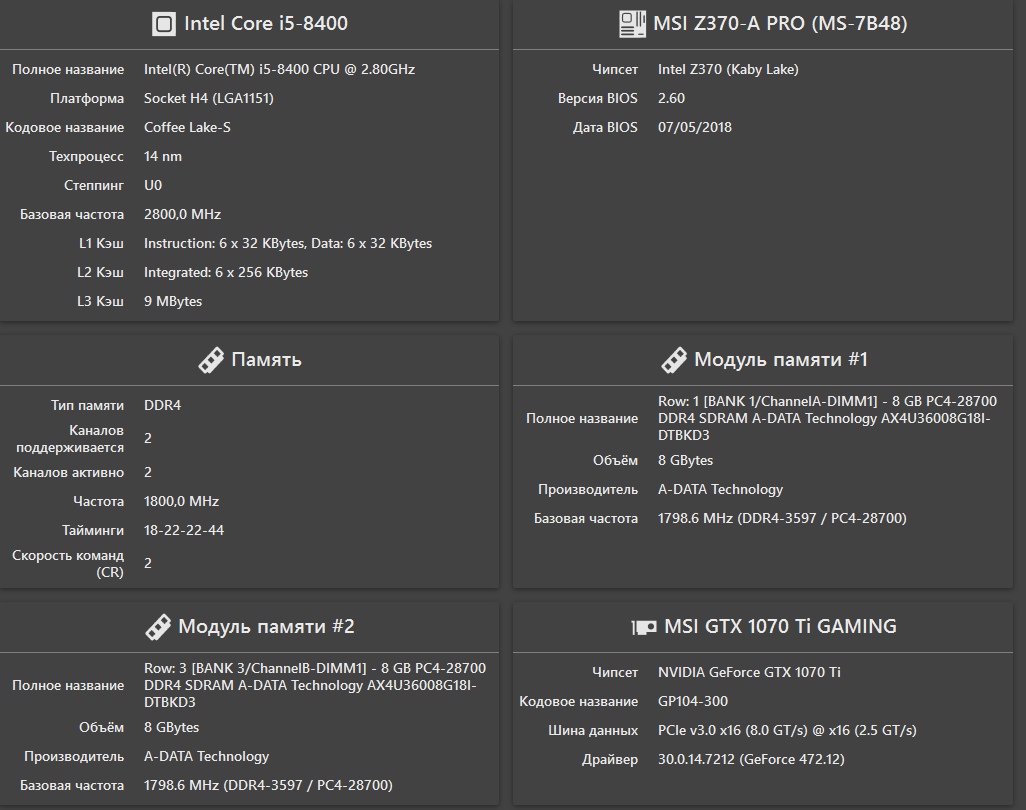The image size is (1026, 810).
Task: Click the Socket H4 (LGA1151) platform value
Action: coord(209,98)
